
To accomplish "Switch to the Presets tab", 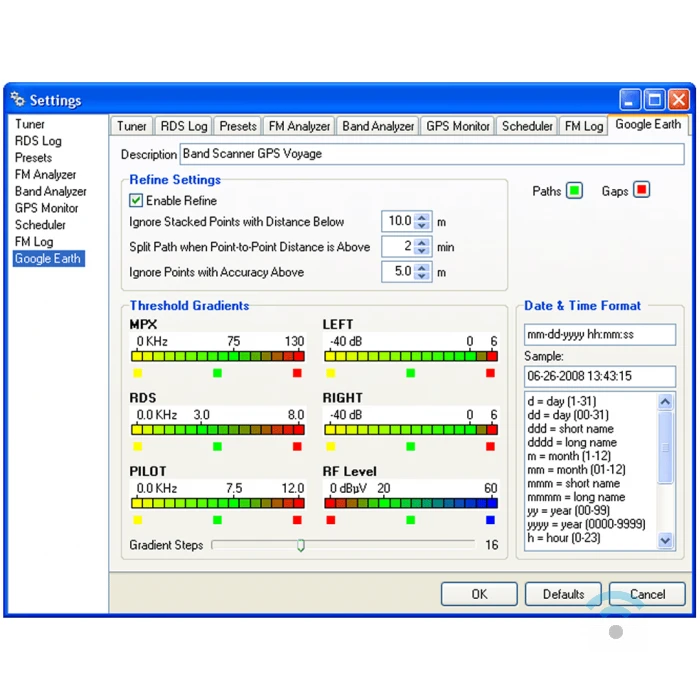I will [x=238, y=126].
